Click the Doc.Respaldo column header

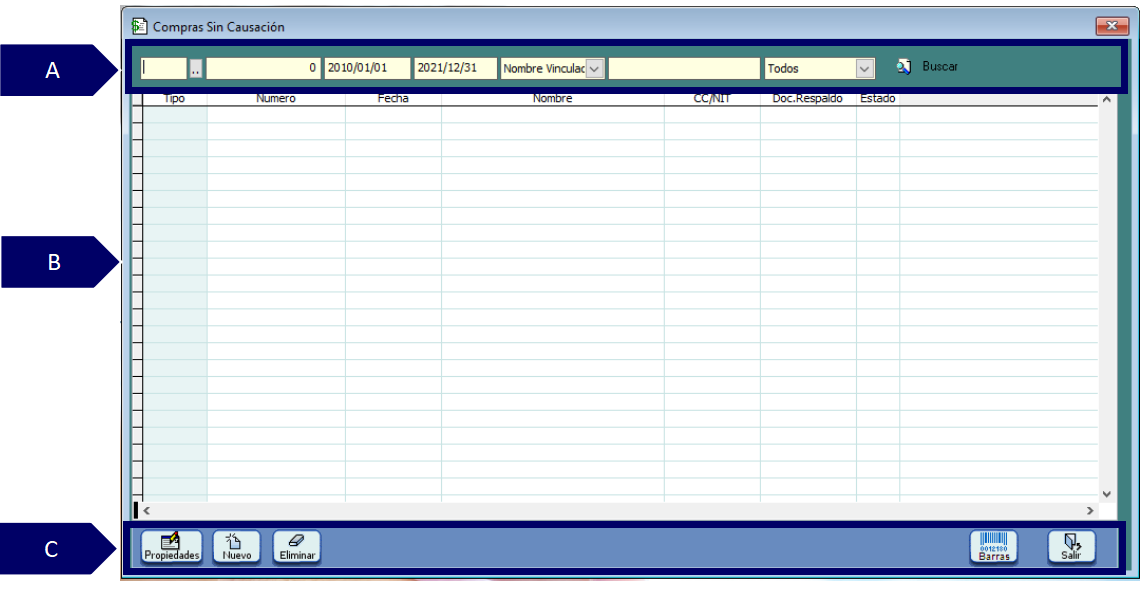tap(808, 98)
